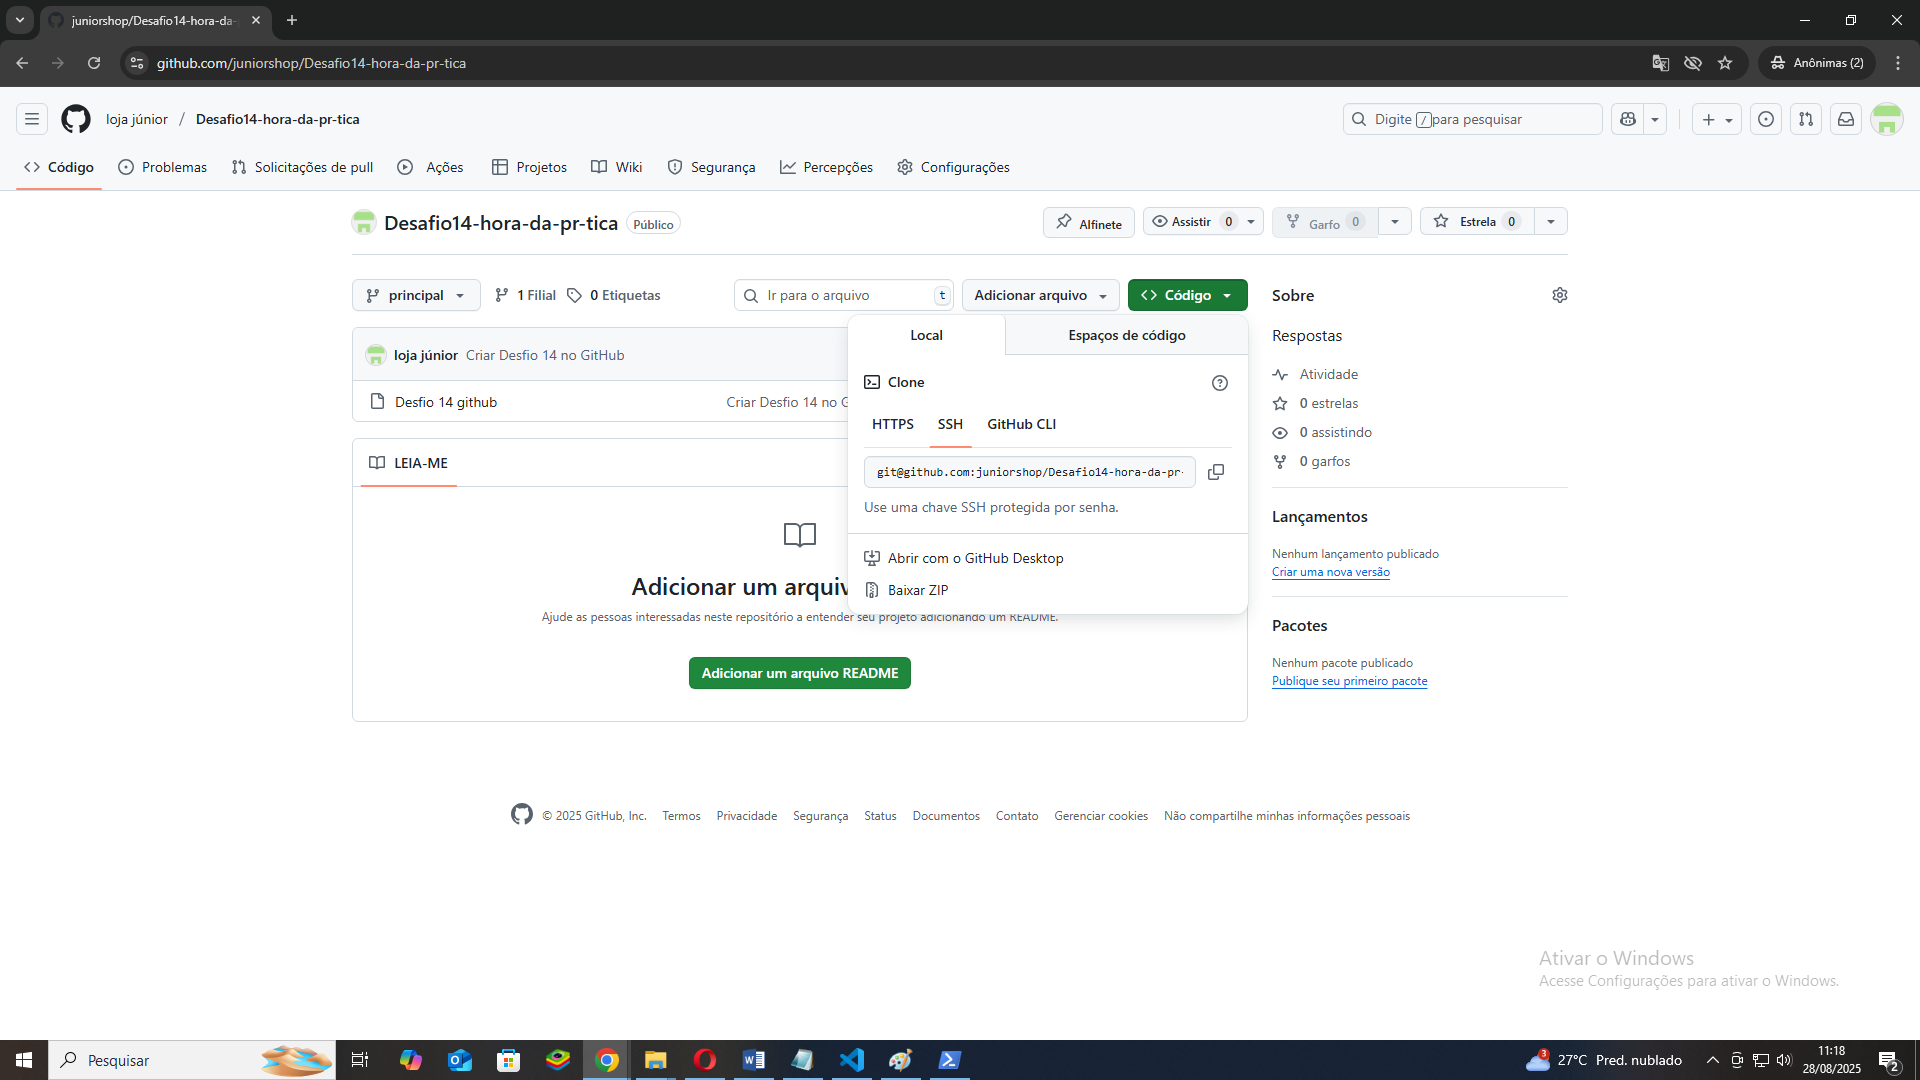Open the Solicitações de pull tab

302,167
